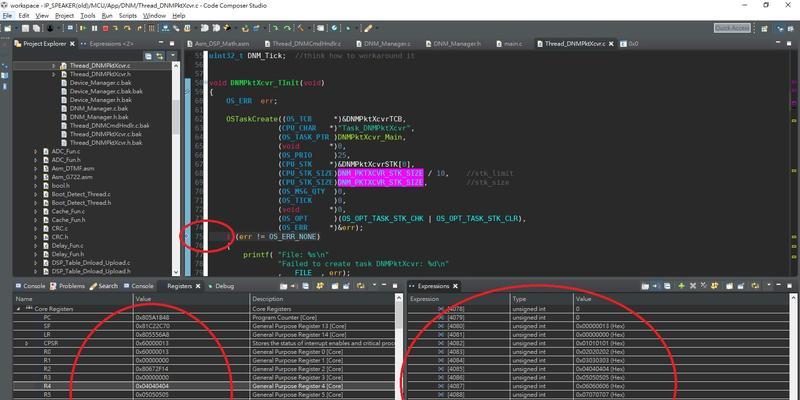Select DNM_Manager.h.bak file
Image resolution: width=800 pixels, height=400 pixels.
[94, 117]
